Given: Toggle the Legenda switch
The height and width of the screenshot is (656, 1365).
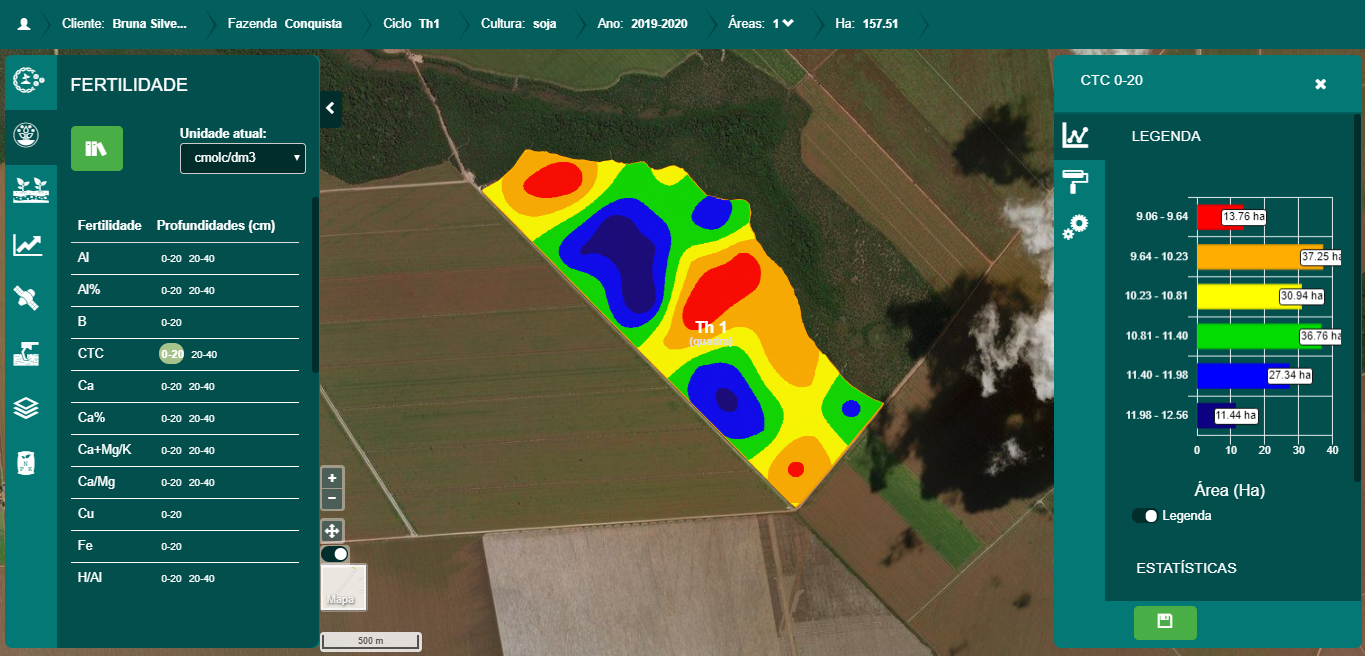Looking at the screenshot, I should click(1145, 516).
